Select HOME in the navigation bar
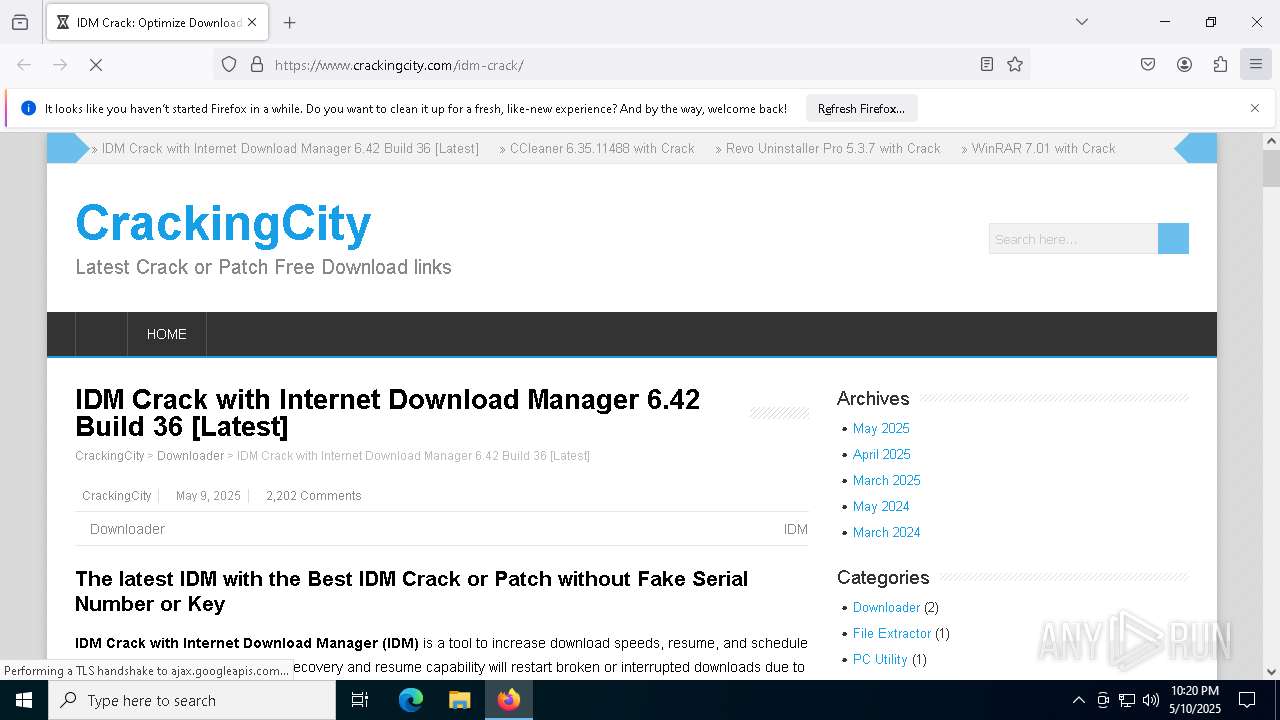The width and height of the screenshot is (1280, 720). point(166,334)
